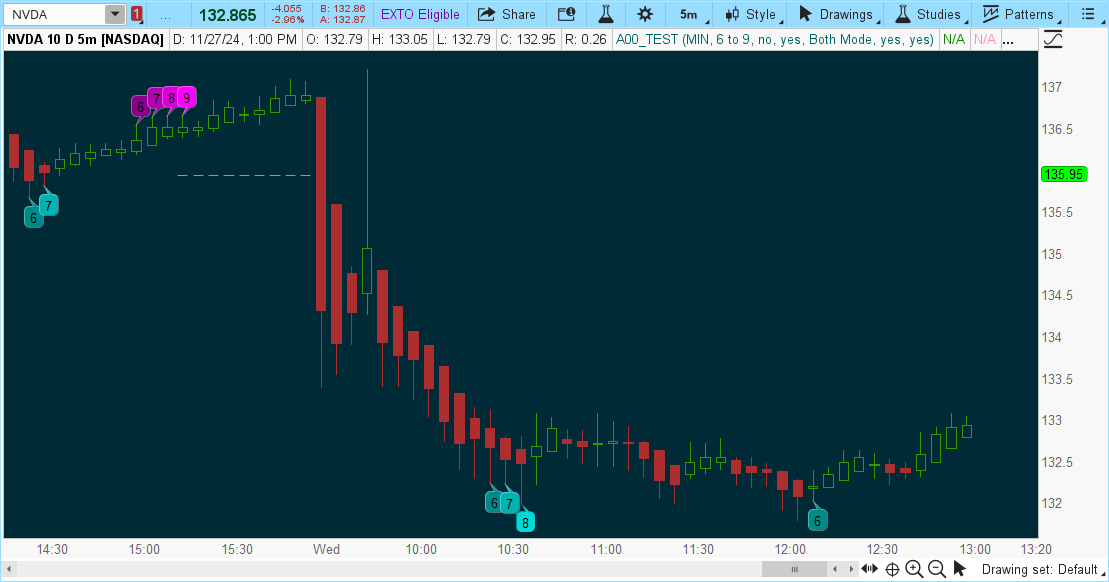
Task: Click the zoom in magnifier
Action: pyautogui.click(x=914, y=569)
